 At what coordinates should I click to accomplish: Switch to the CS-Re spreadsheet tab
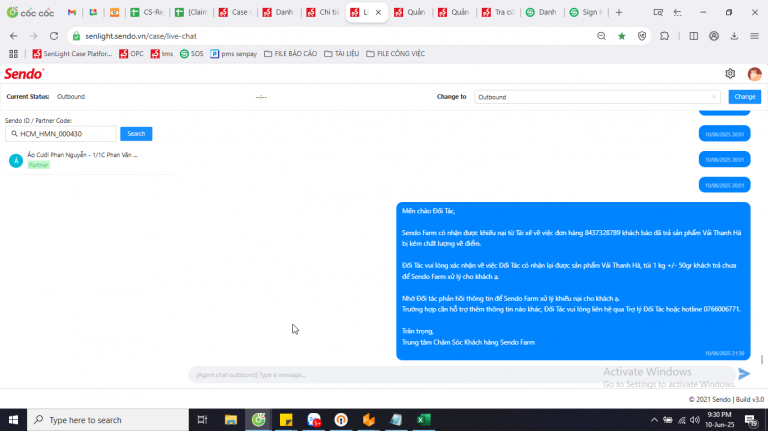coord(146,12)
